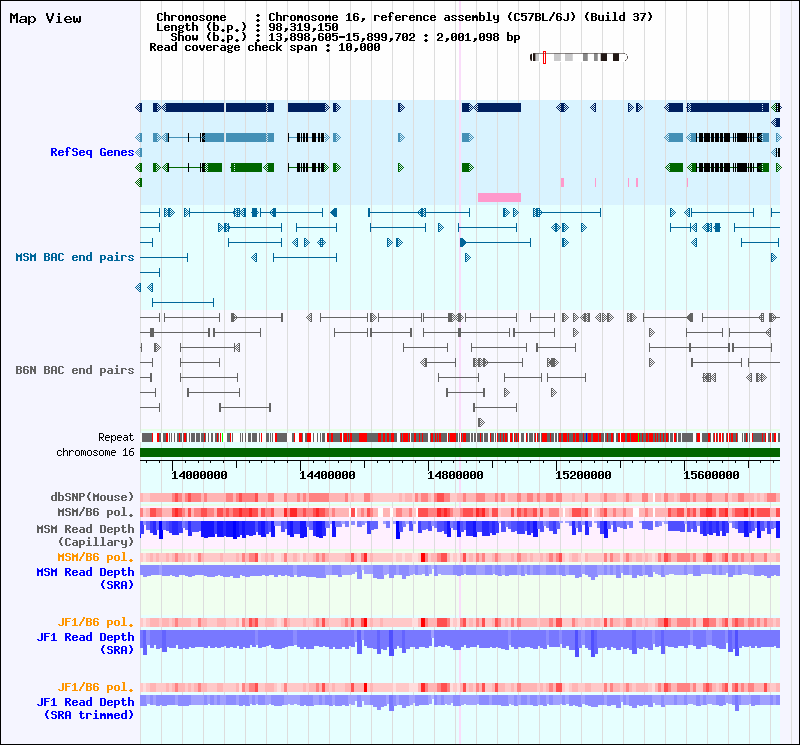Viewport: 800px width, 745px height.
Task: Select the 15200000 position on the ruler
Action: (x=583, y=475)
